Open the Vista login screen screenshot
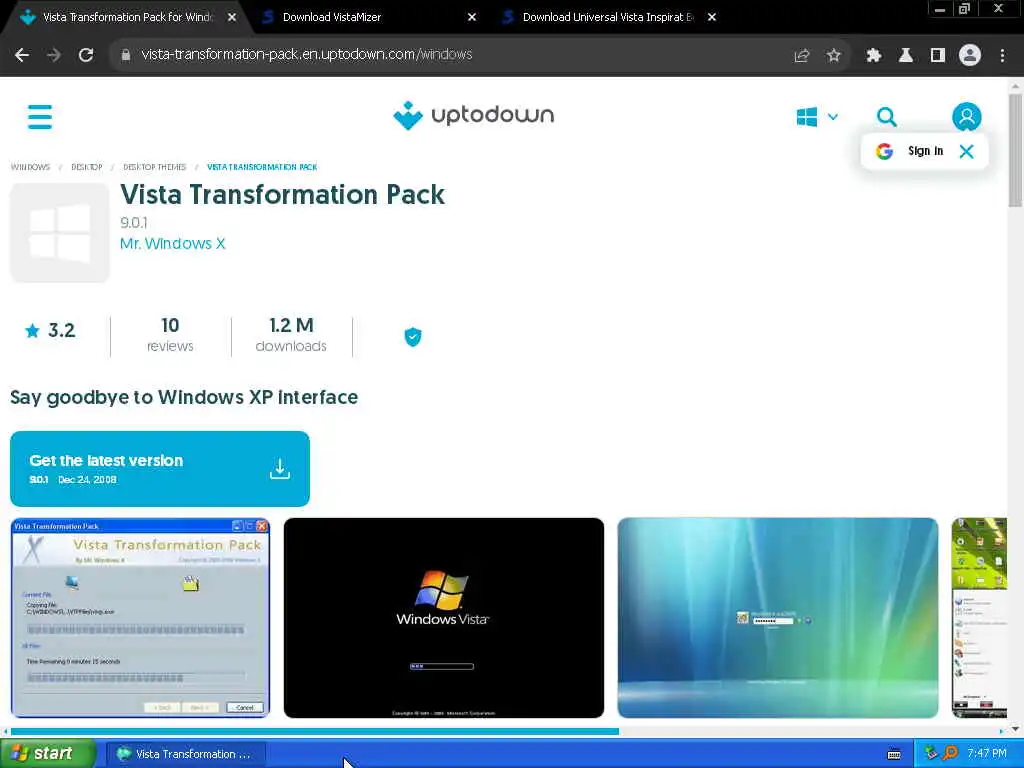 point(778,618)
